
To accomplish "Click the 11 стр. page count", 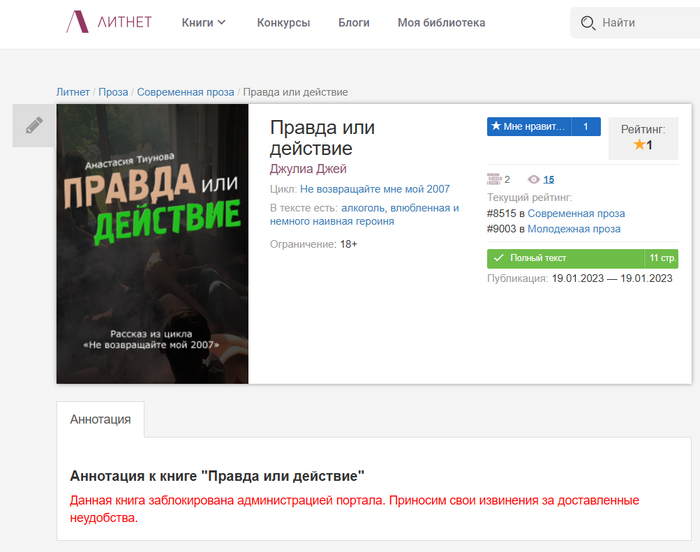I will click(662, 259).
